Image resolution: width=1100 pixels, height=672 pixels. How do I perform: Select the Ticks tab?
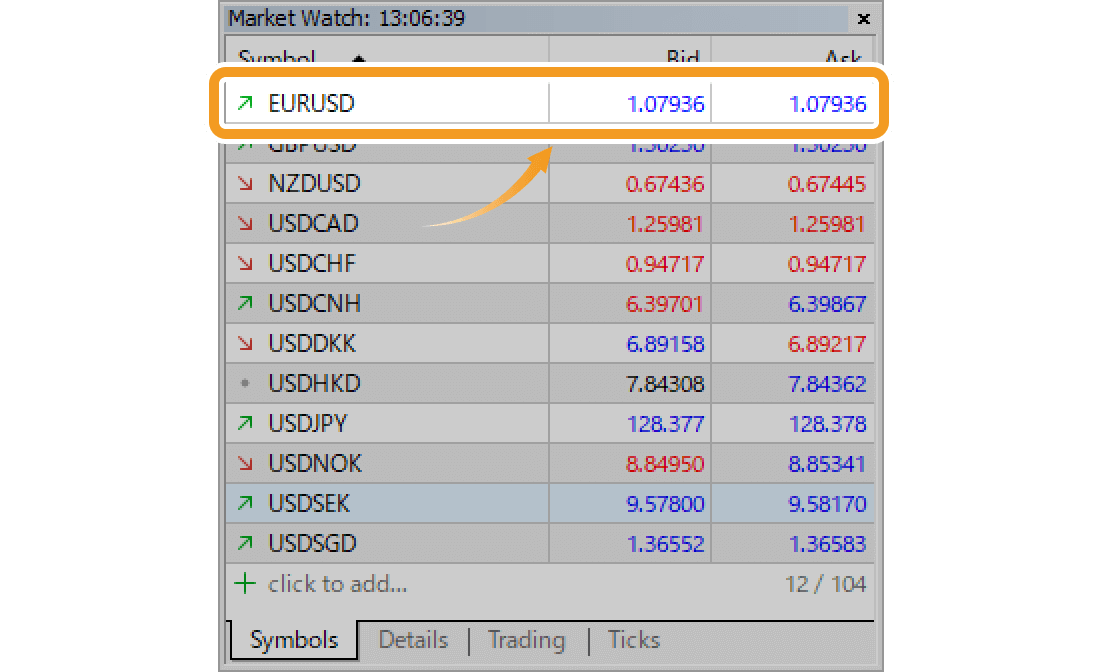click(x=633, y=640)
